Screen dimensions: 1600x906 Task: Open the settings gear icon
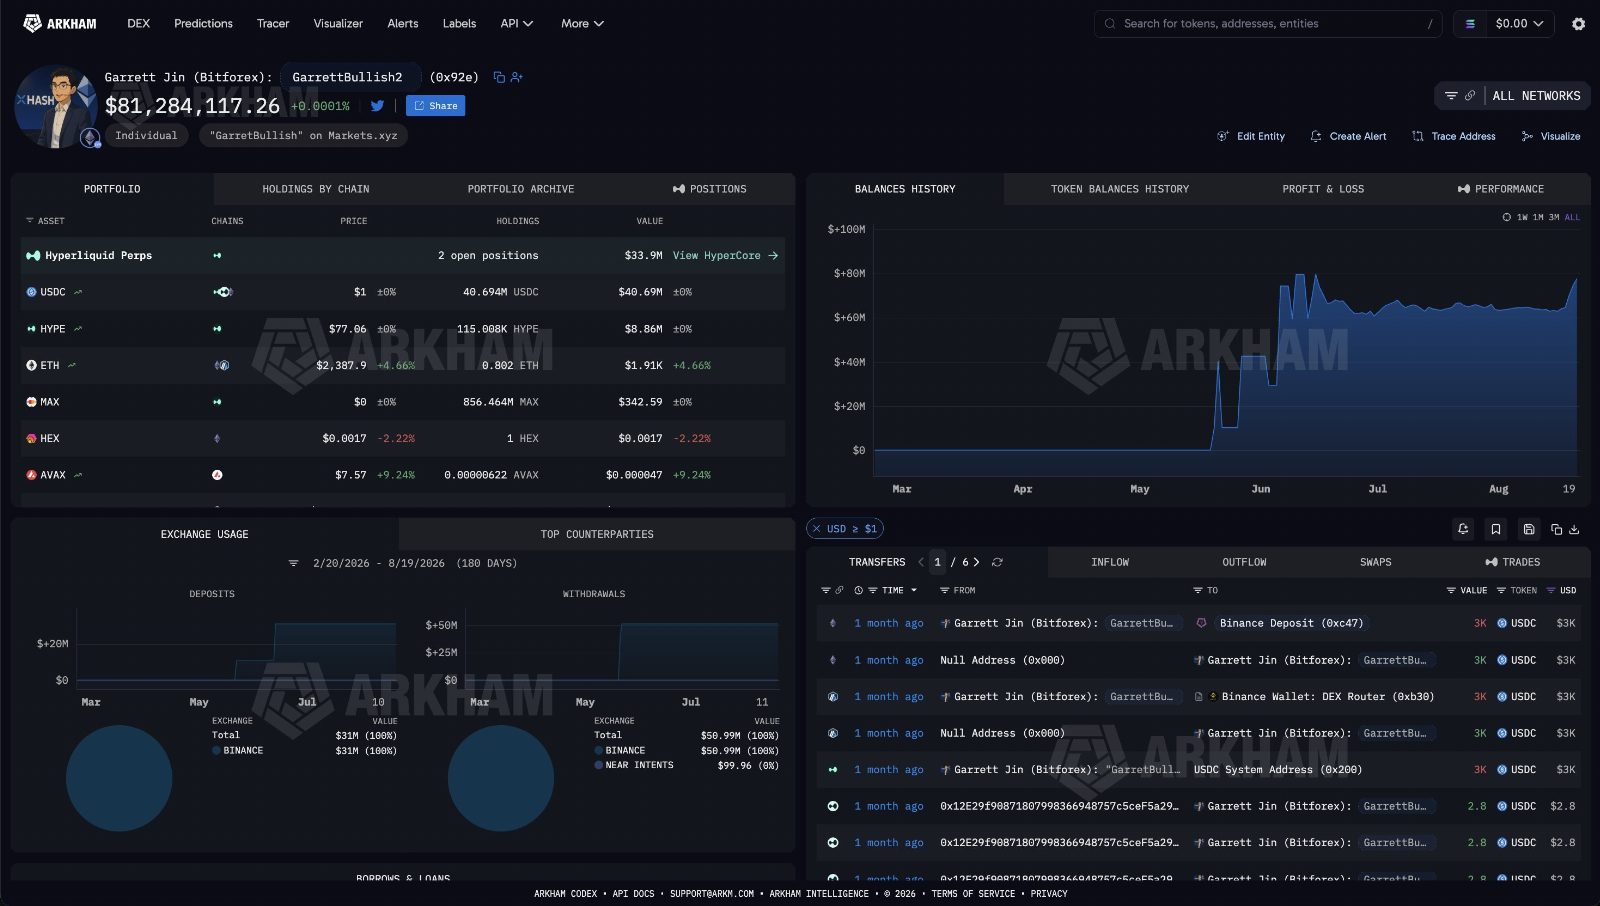[x=1578, y=24]
